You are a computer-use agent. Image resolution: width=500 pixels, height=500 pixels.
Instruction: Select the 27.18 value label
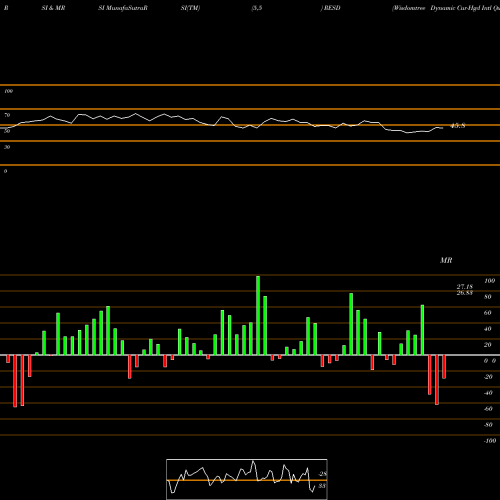point(465,287)
